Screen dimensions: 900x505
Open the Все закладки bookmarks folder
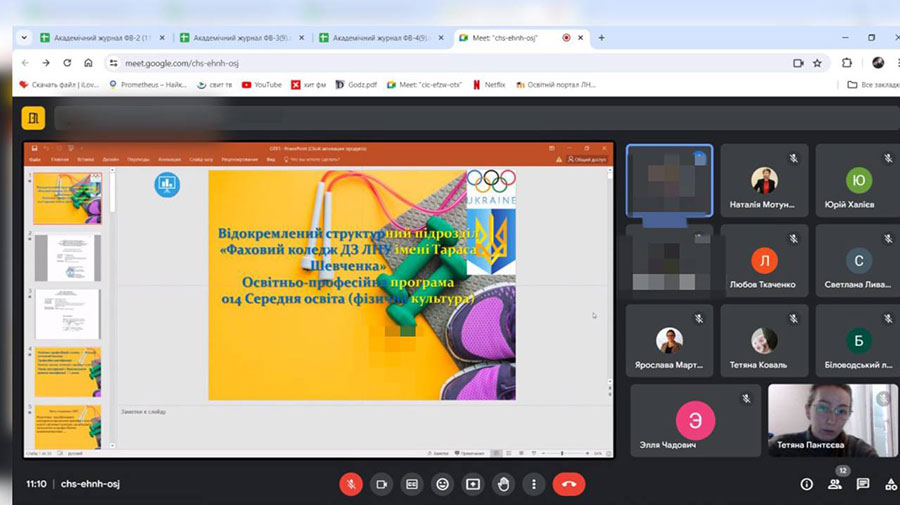click(872, 85)
